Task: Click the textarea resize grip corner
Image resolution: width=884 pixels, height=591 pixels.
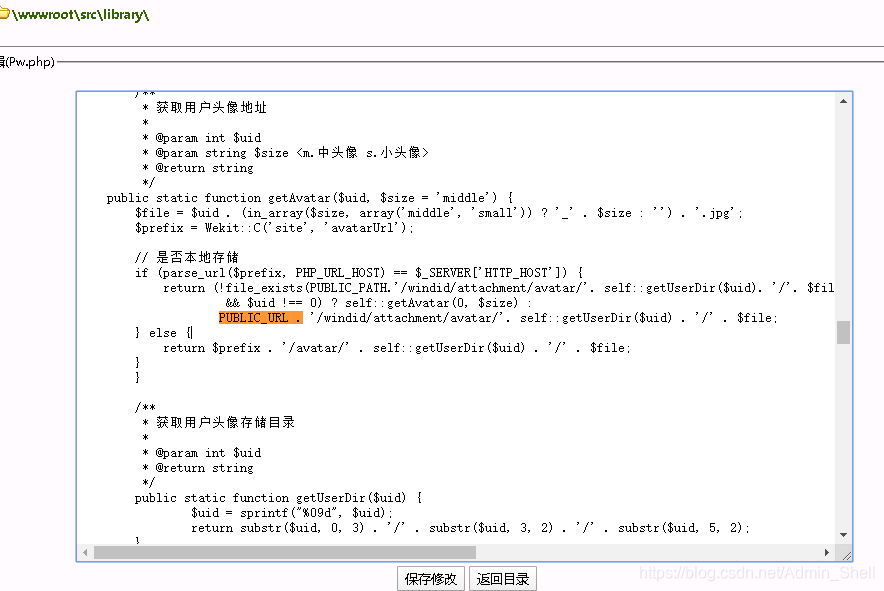Action: (x=846, y=555)
